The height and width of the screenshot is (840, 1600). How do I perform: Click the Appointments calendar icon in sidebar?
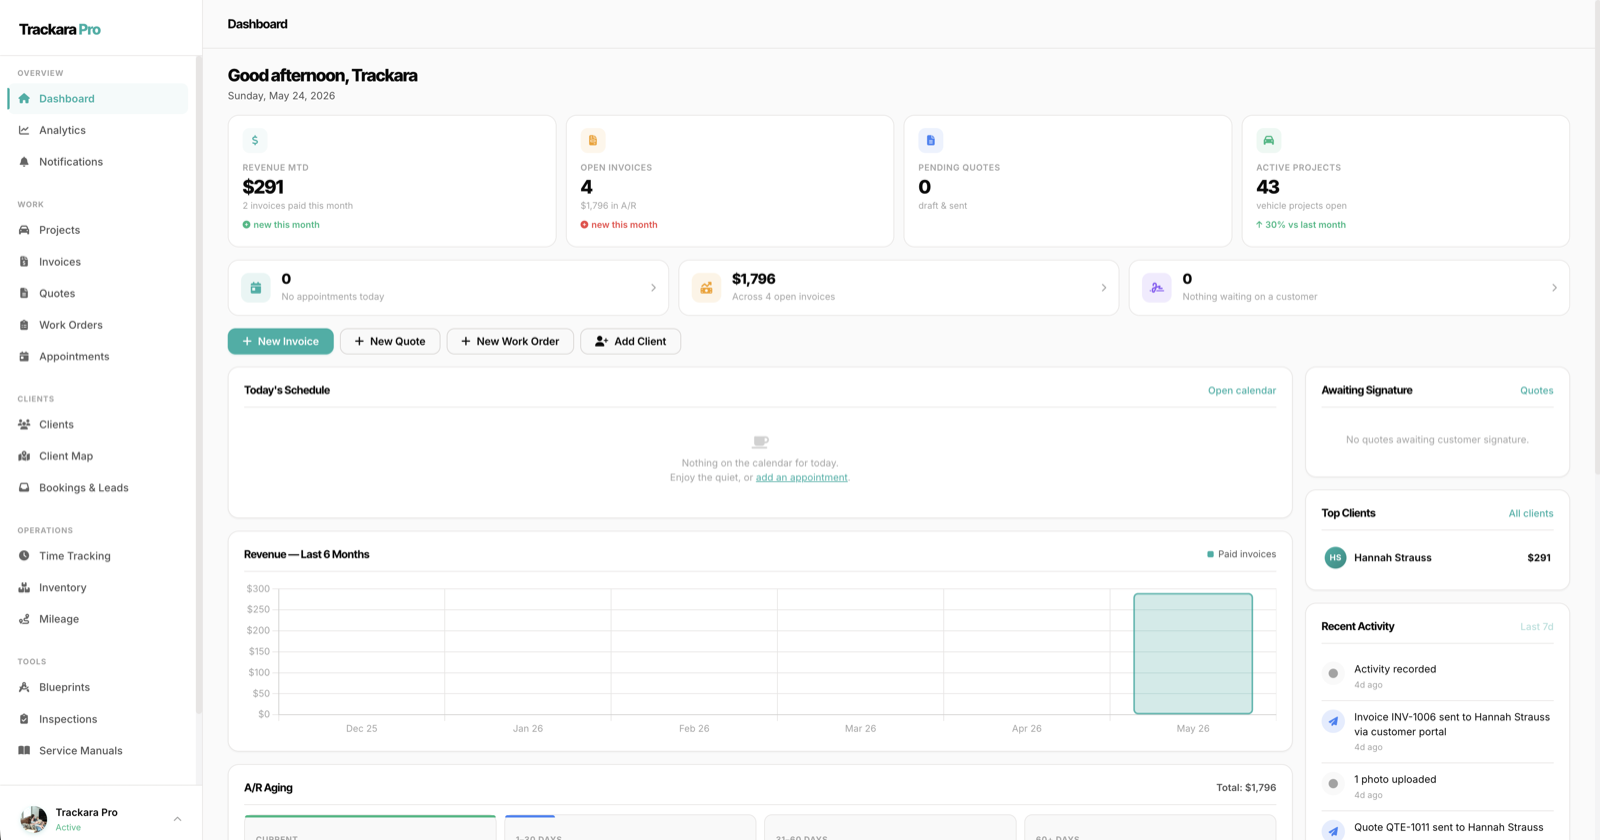click(x=24, y=356)
